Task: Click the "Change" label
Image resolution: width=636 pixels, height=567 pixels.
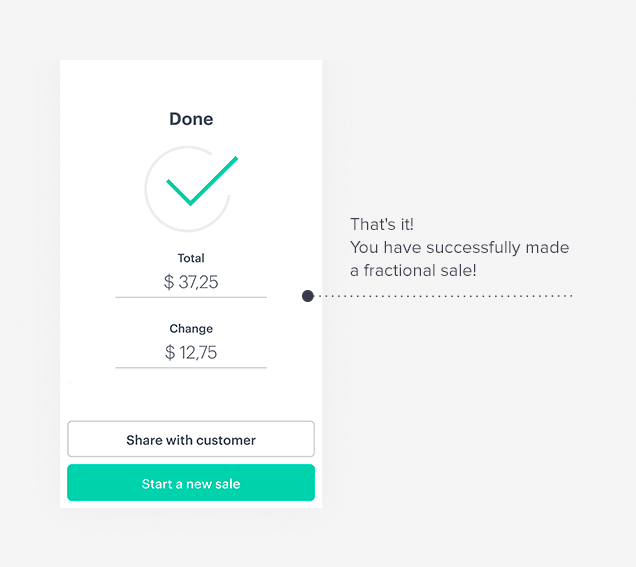Action: 191,328
